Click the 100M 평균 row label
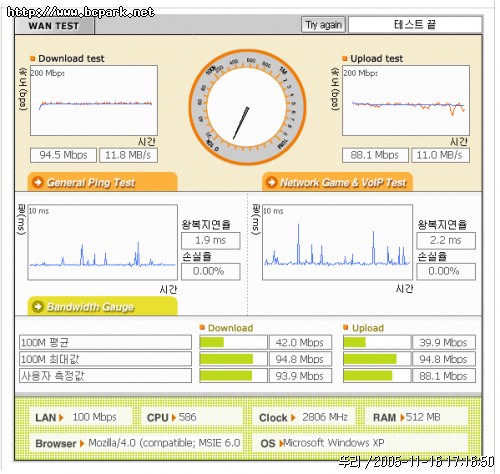 point(105,342)
